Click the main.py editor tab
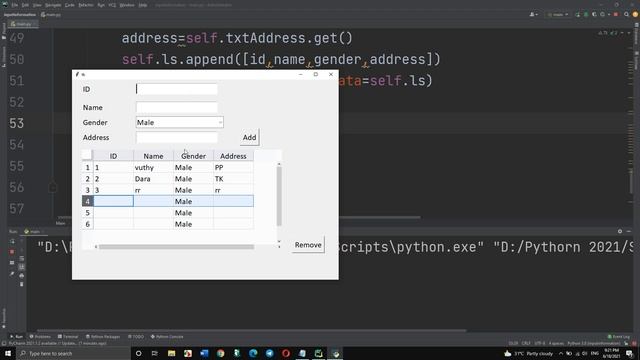This screenshot has height=360, width=640. pyautogui.click(x=23, y=24)
